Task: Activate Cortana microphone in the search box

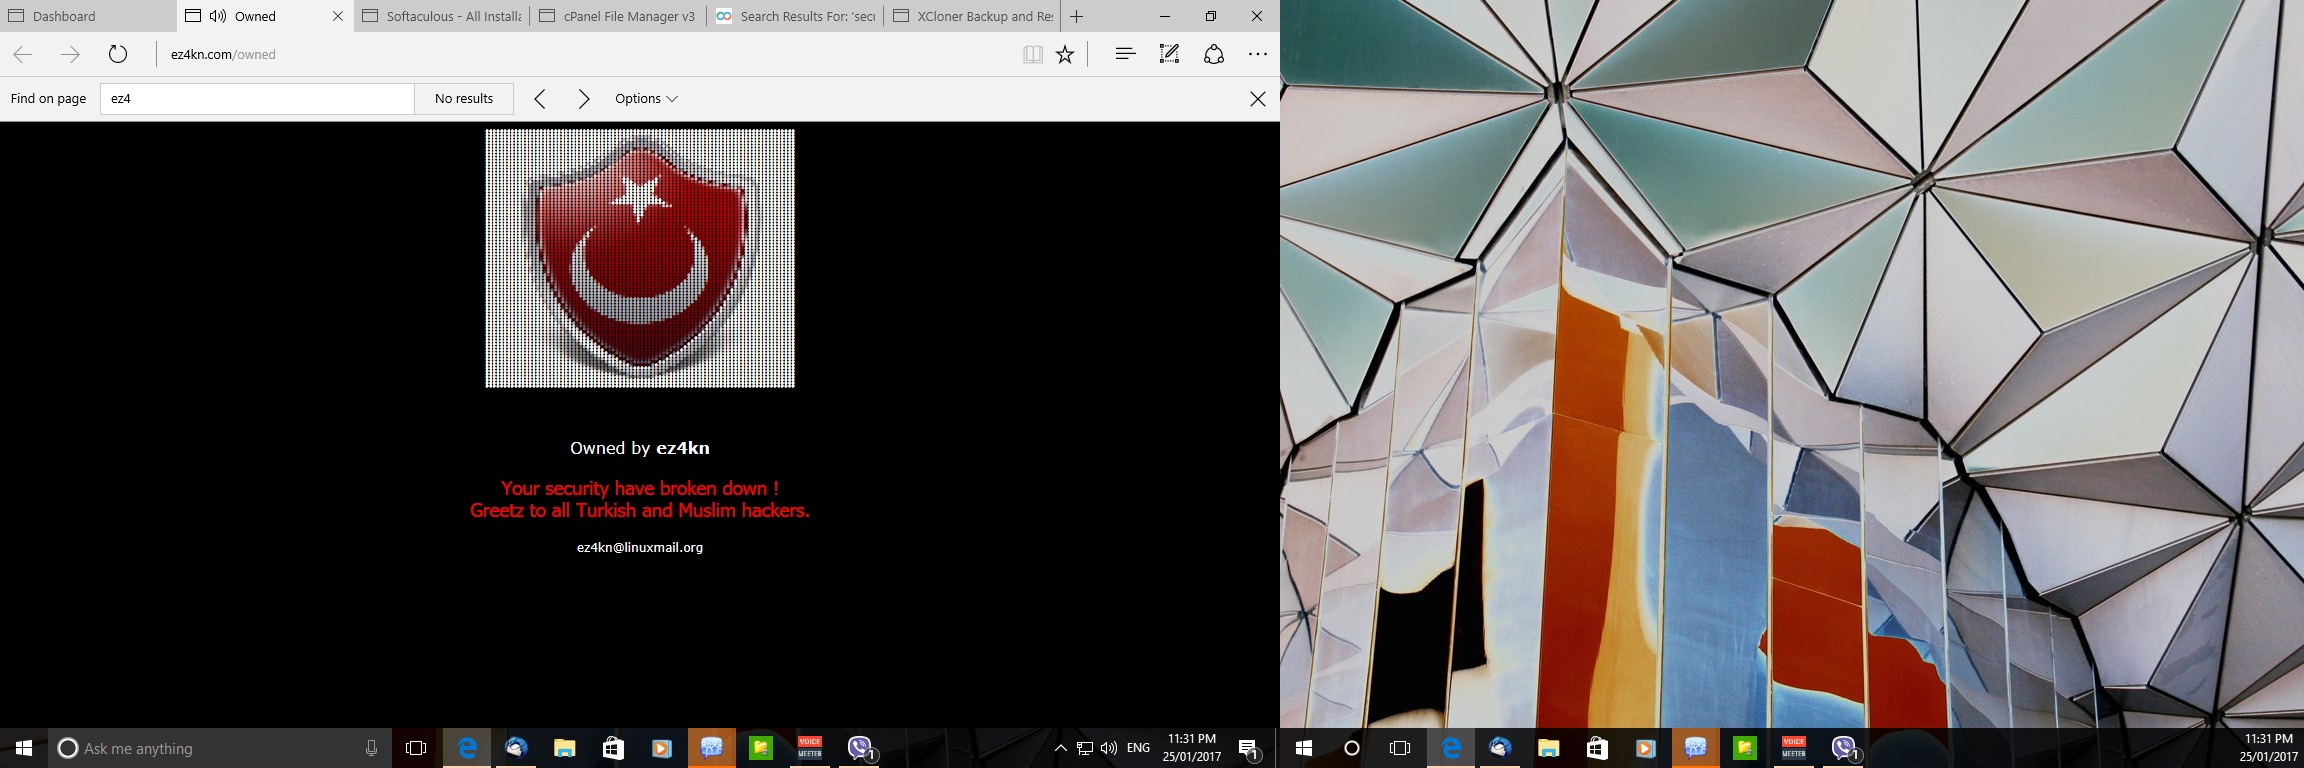Action: [371, 748]
